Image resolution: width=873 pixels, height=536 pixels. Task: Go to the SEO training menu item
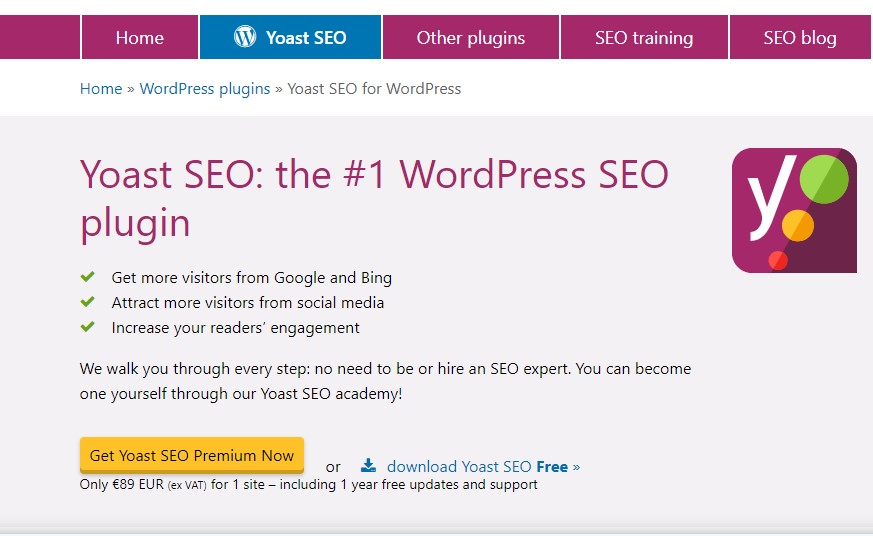(x=644, y=38)
